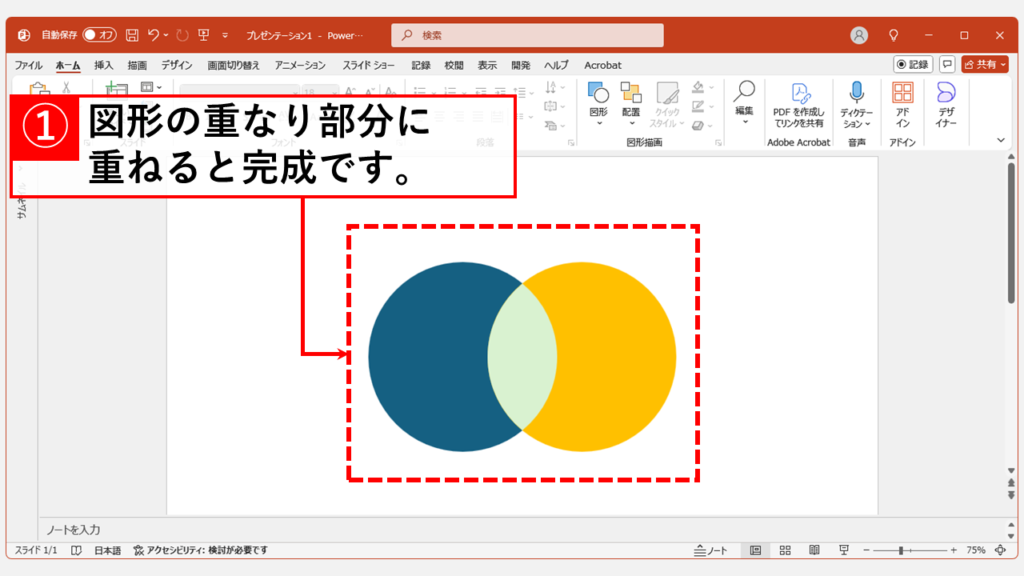The image size is (1024, 576).
Task: Open the アニメーション ribbon tab
Action: 300,65
